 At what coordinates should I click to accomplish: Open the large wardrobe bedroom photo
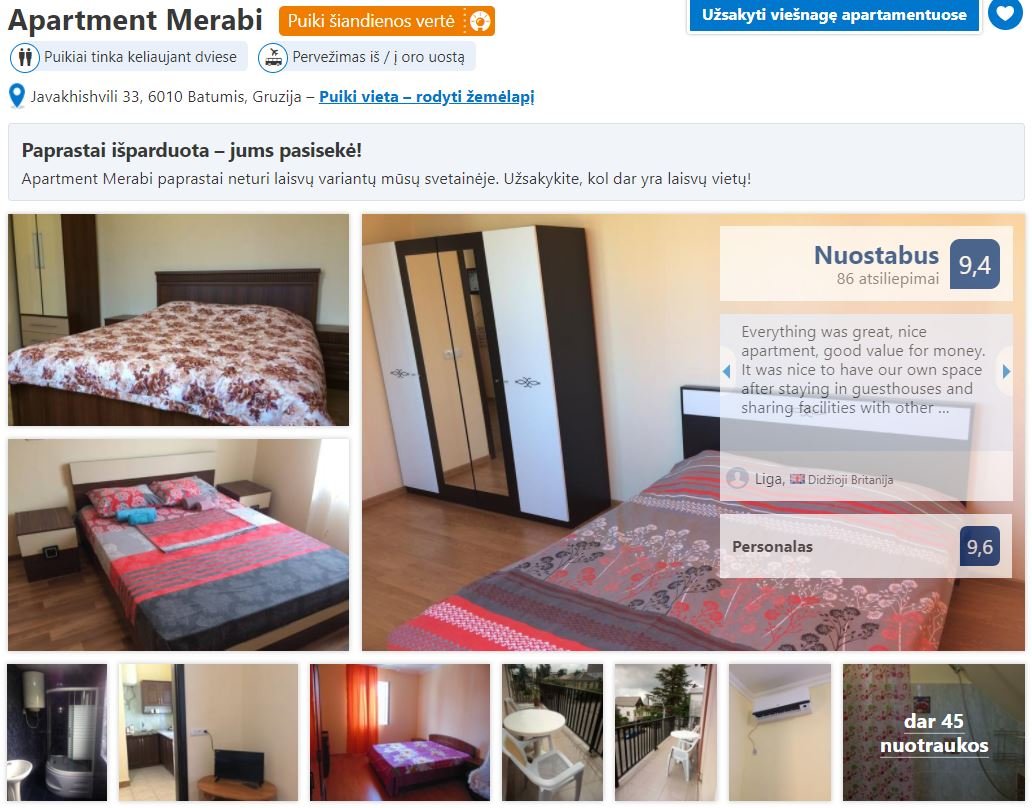pos(693,432)
